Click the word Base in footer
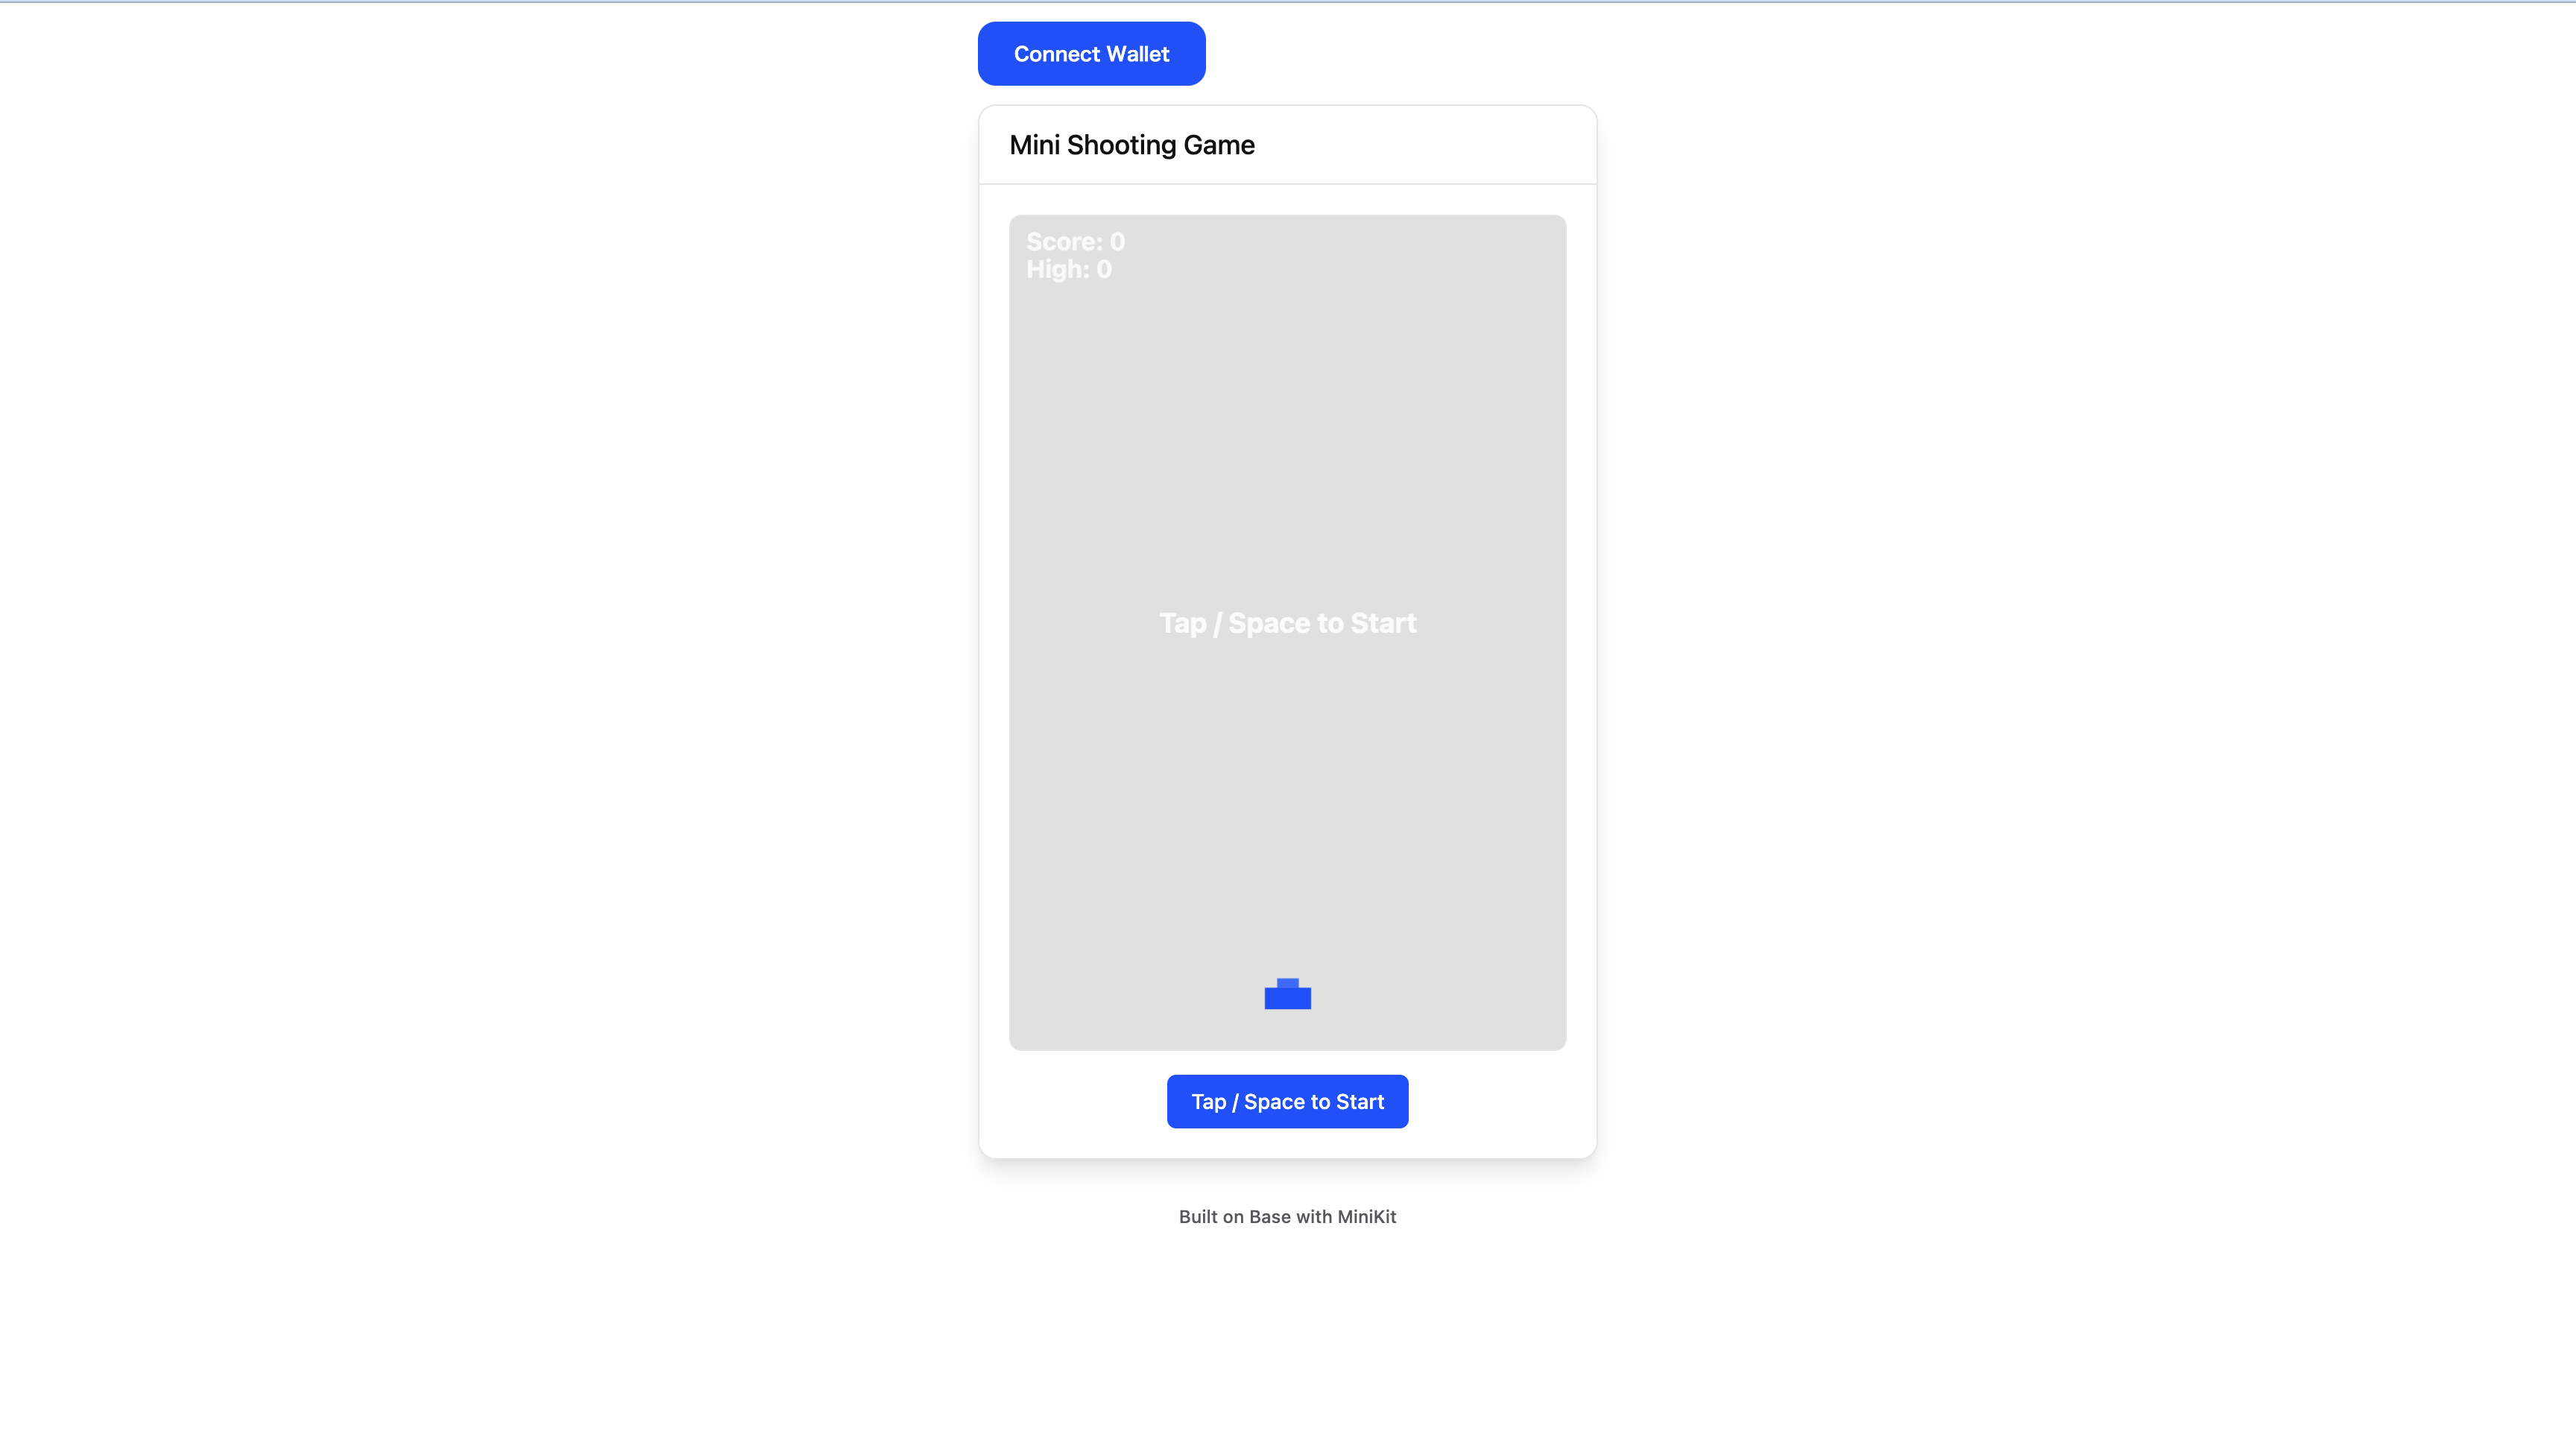2576x1431 pixels. click(x=1269, y=1216)
